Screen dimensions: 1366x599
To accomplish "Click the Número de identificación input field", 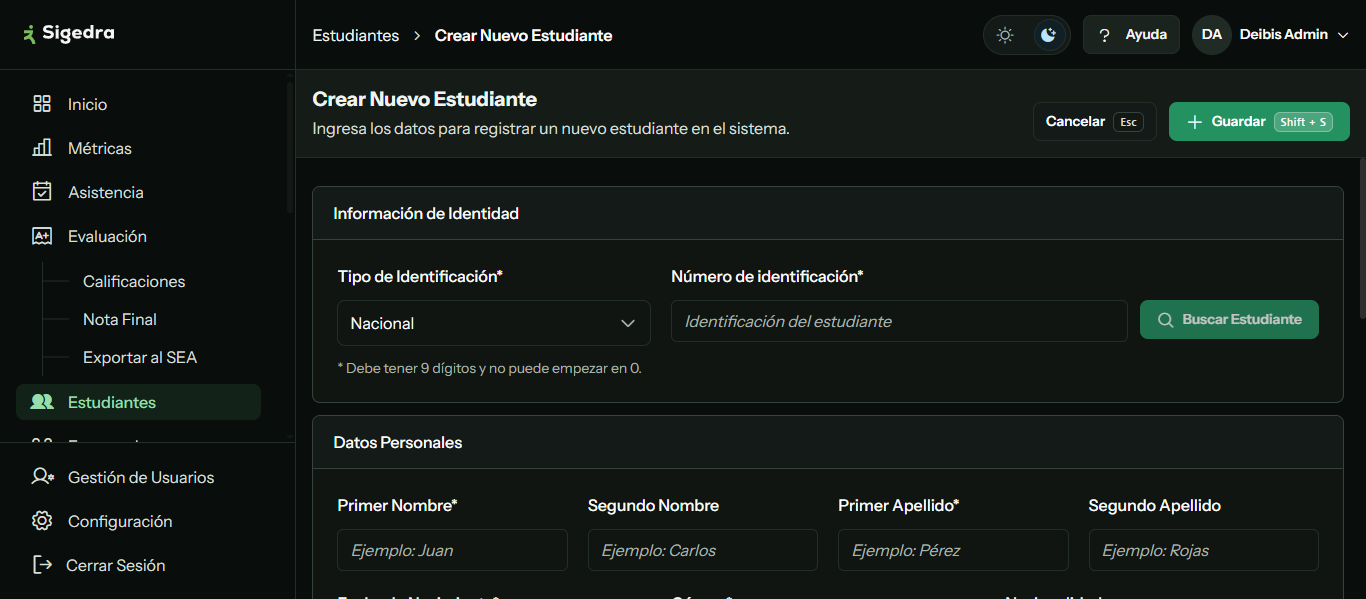I will tap(899, 321).
